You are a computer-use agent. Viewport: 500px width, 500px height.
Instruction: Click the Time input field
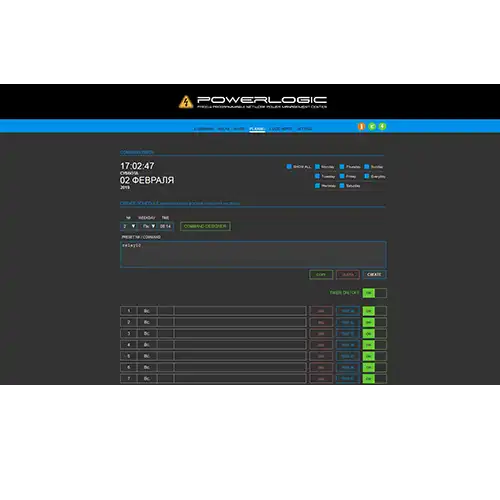pos(166,226)
